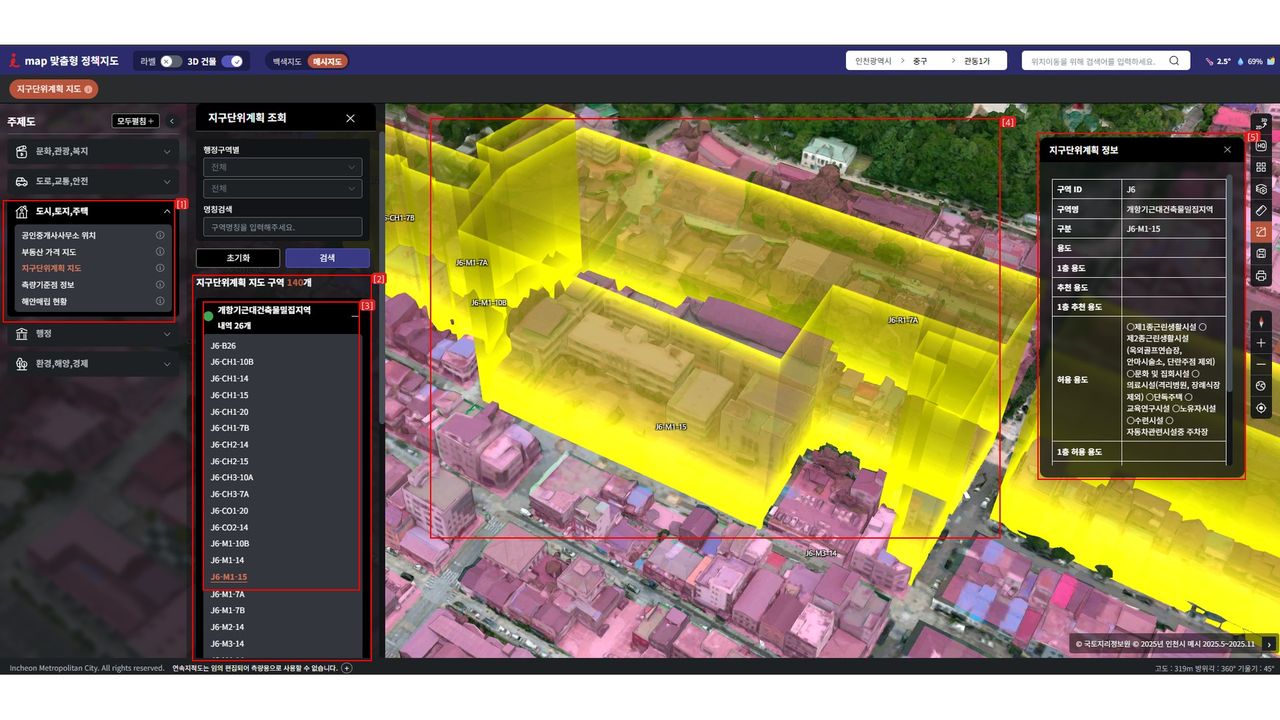Toggle the 라벨 label switch
Viewport: 1280px width, 720px height.
pyautogui.click(x=171, y=61)
